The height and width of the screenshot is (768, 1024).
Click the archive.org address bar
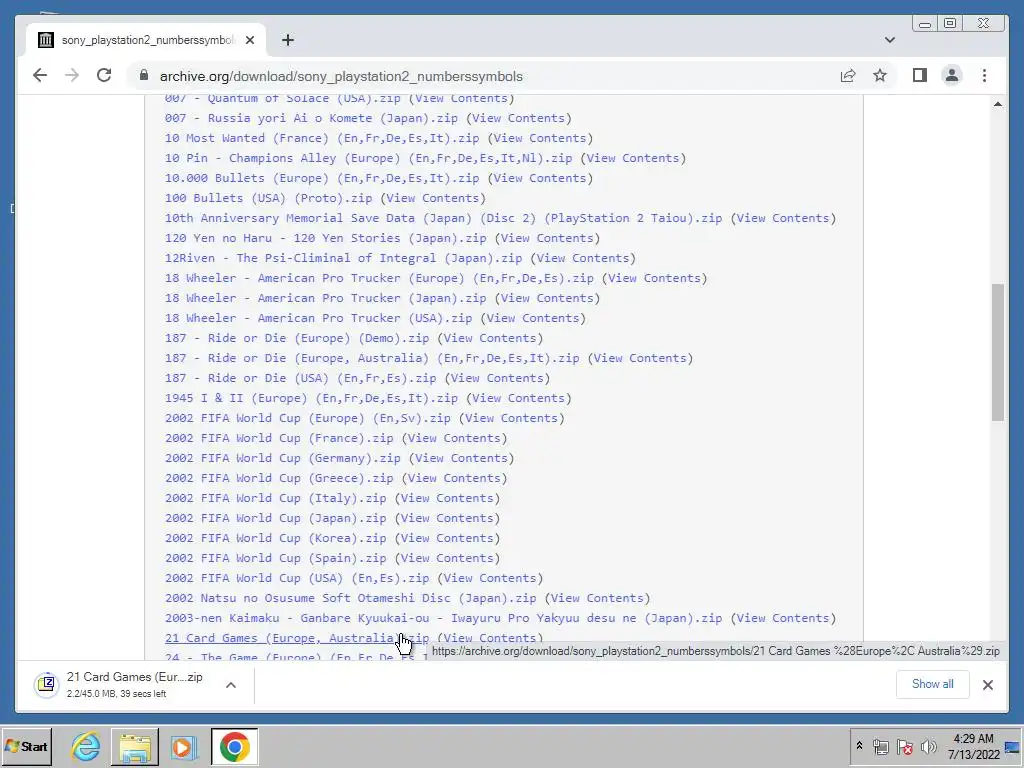pos(483,76)
